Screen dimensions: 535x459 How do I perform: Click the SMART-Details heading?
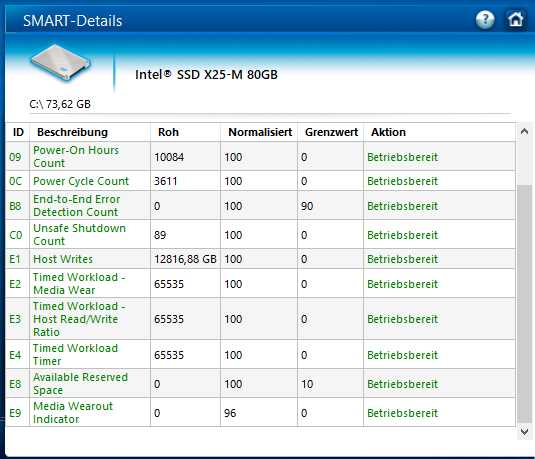[x=72, y=21]
